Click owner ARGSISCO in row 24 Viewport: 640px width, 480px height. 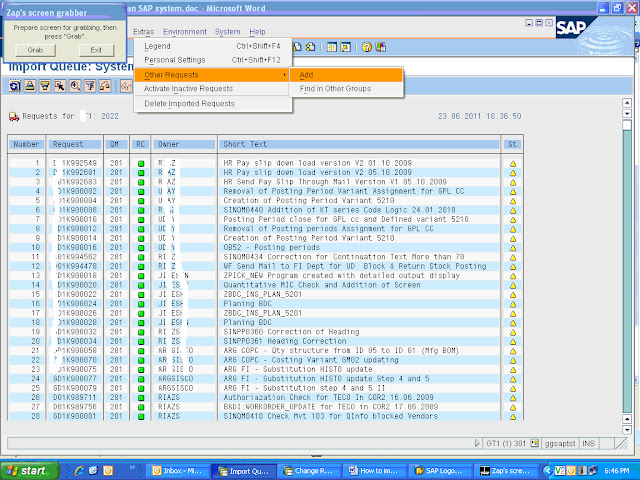click(175, 379)
